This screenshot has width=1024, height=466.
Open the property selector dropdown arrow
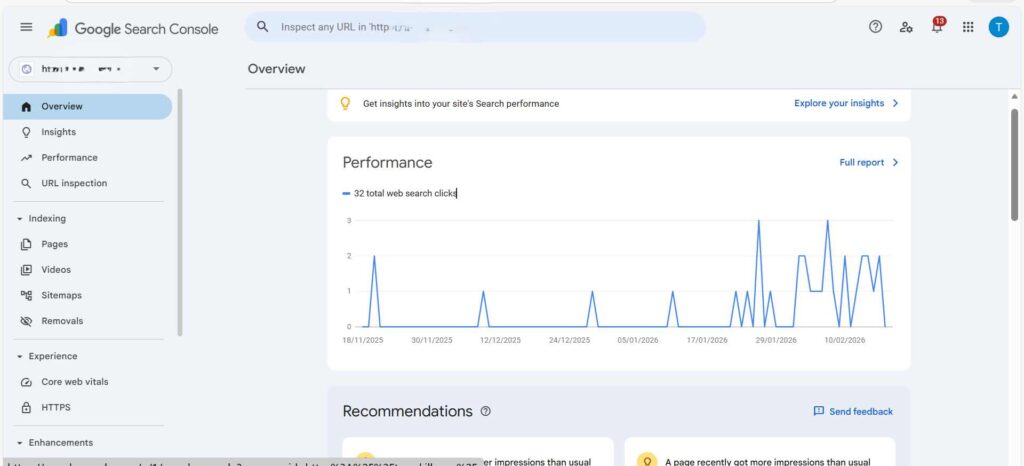point(156,69)
